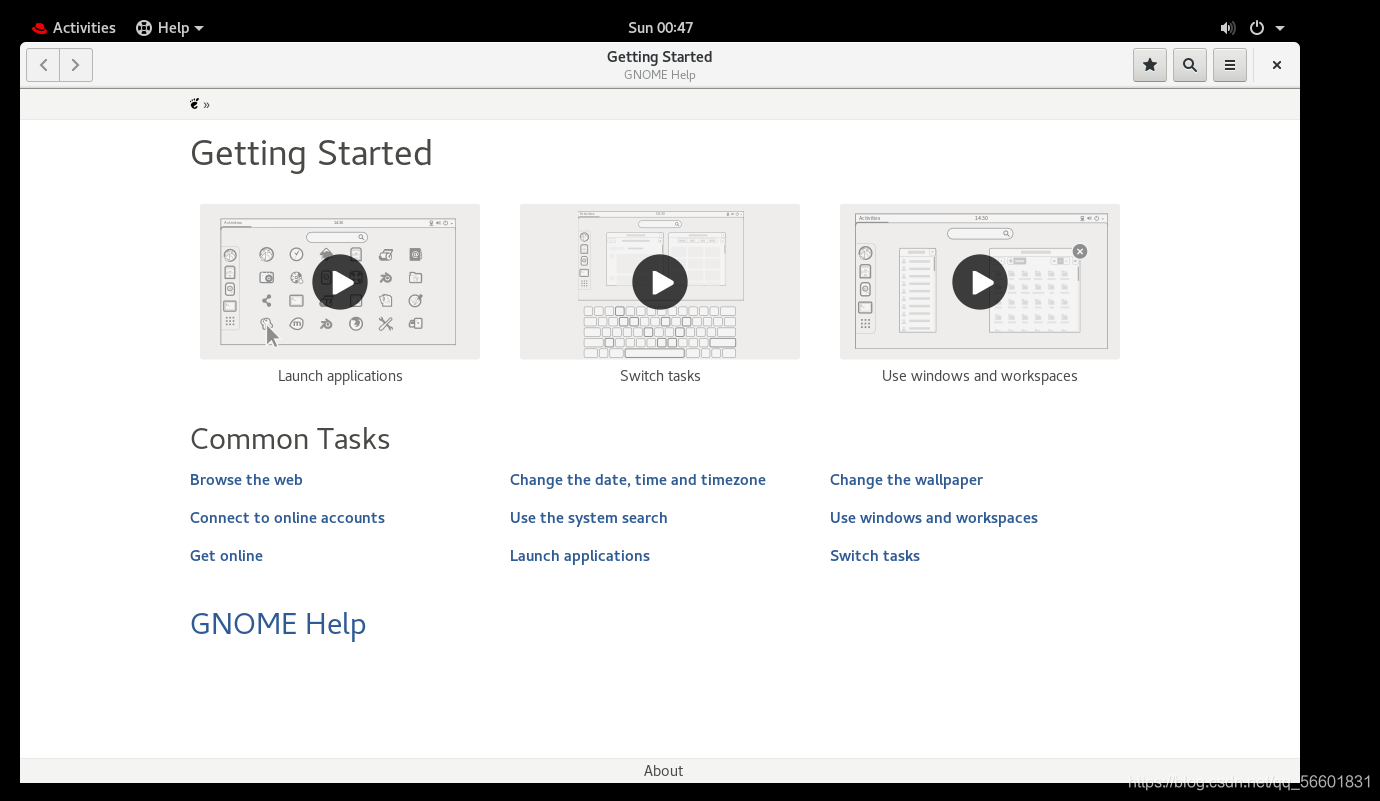Screen dimensions: 1380x801
Task: Go back with the left arrow button
Action: point(43,65)
